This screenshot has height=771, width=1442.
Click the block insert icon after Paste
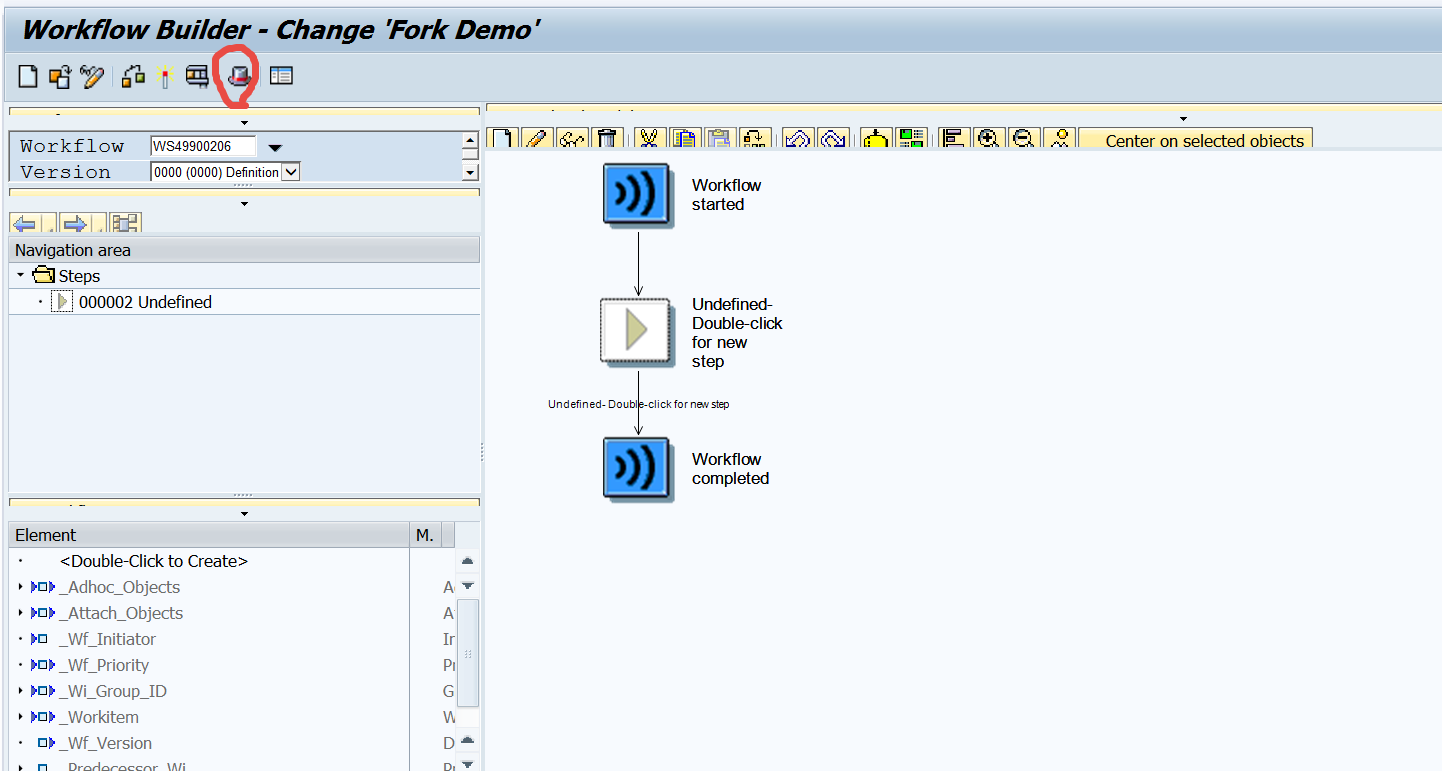tap(754, 139)
